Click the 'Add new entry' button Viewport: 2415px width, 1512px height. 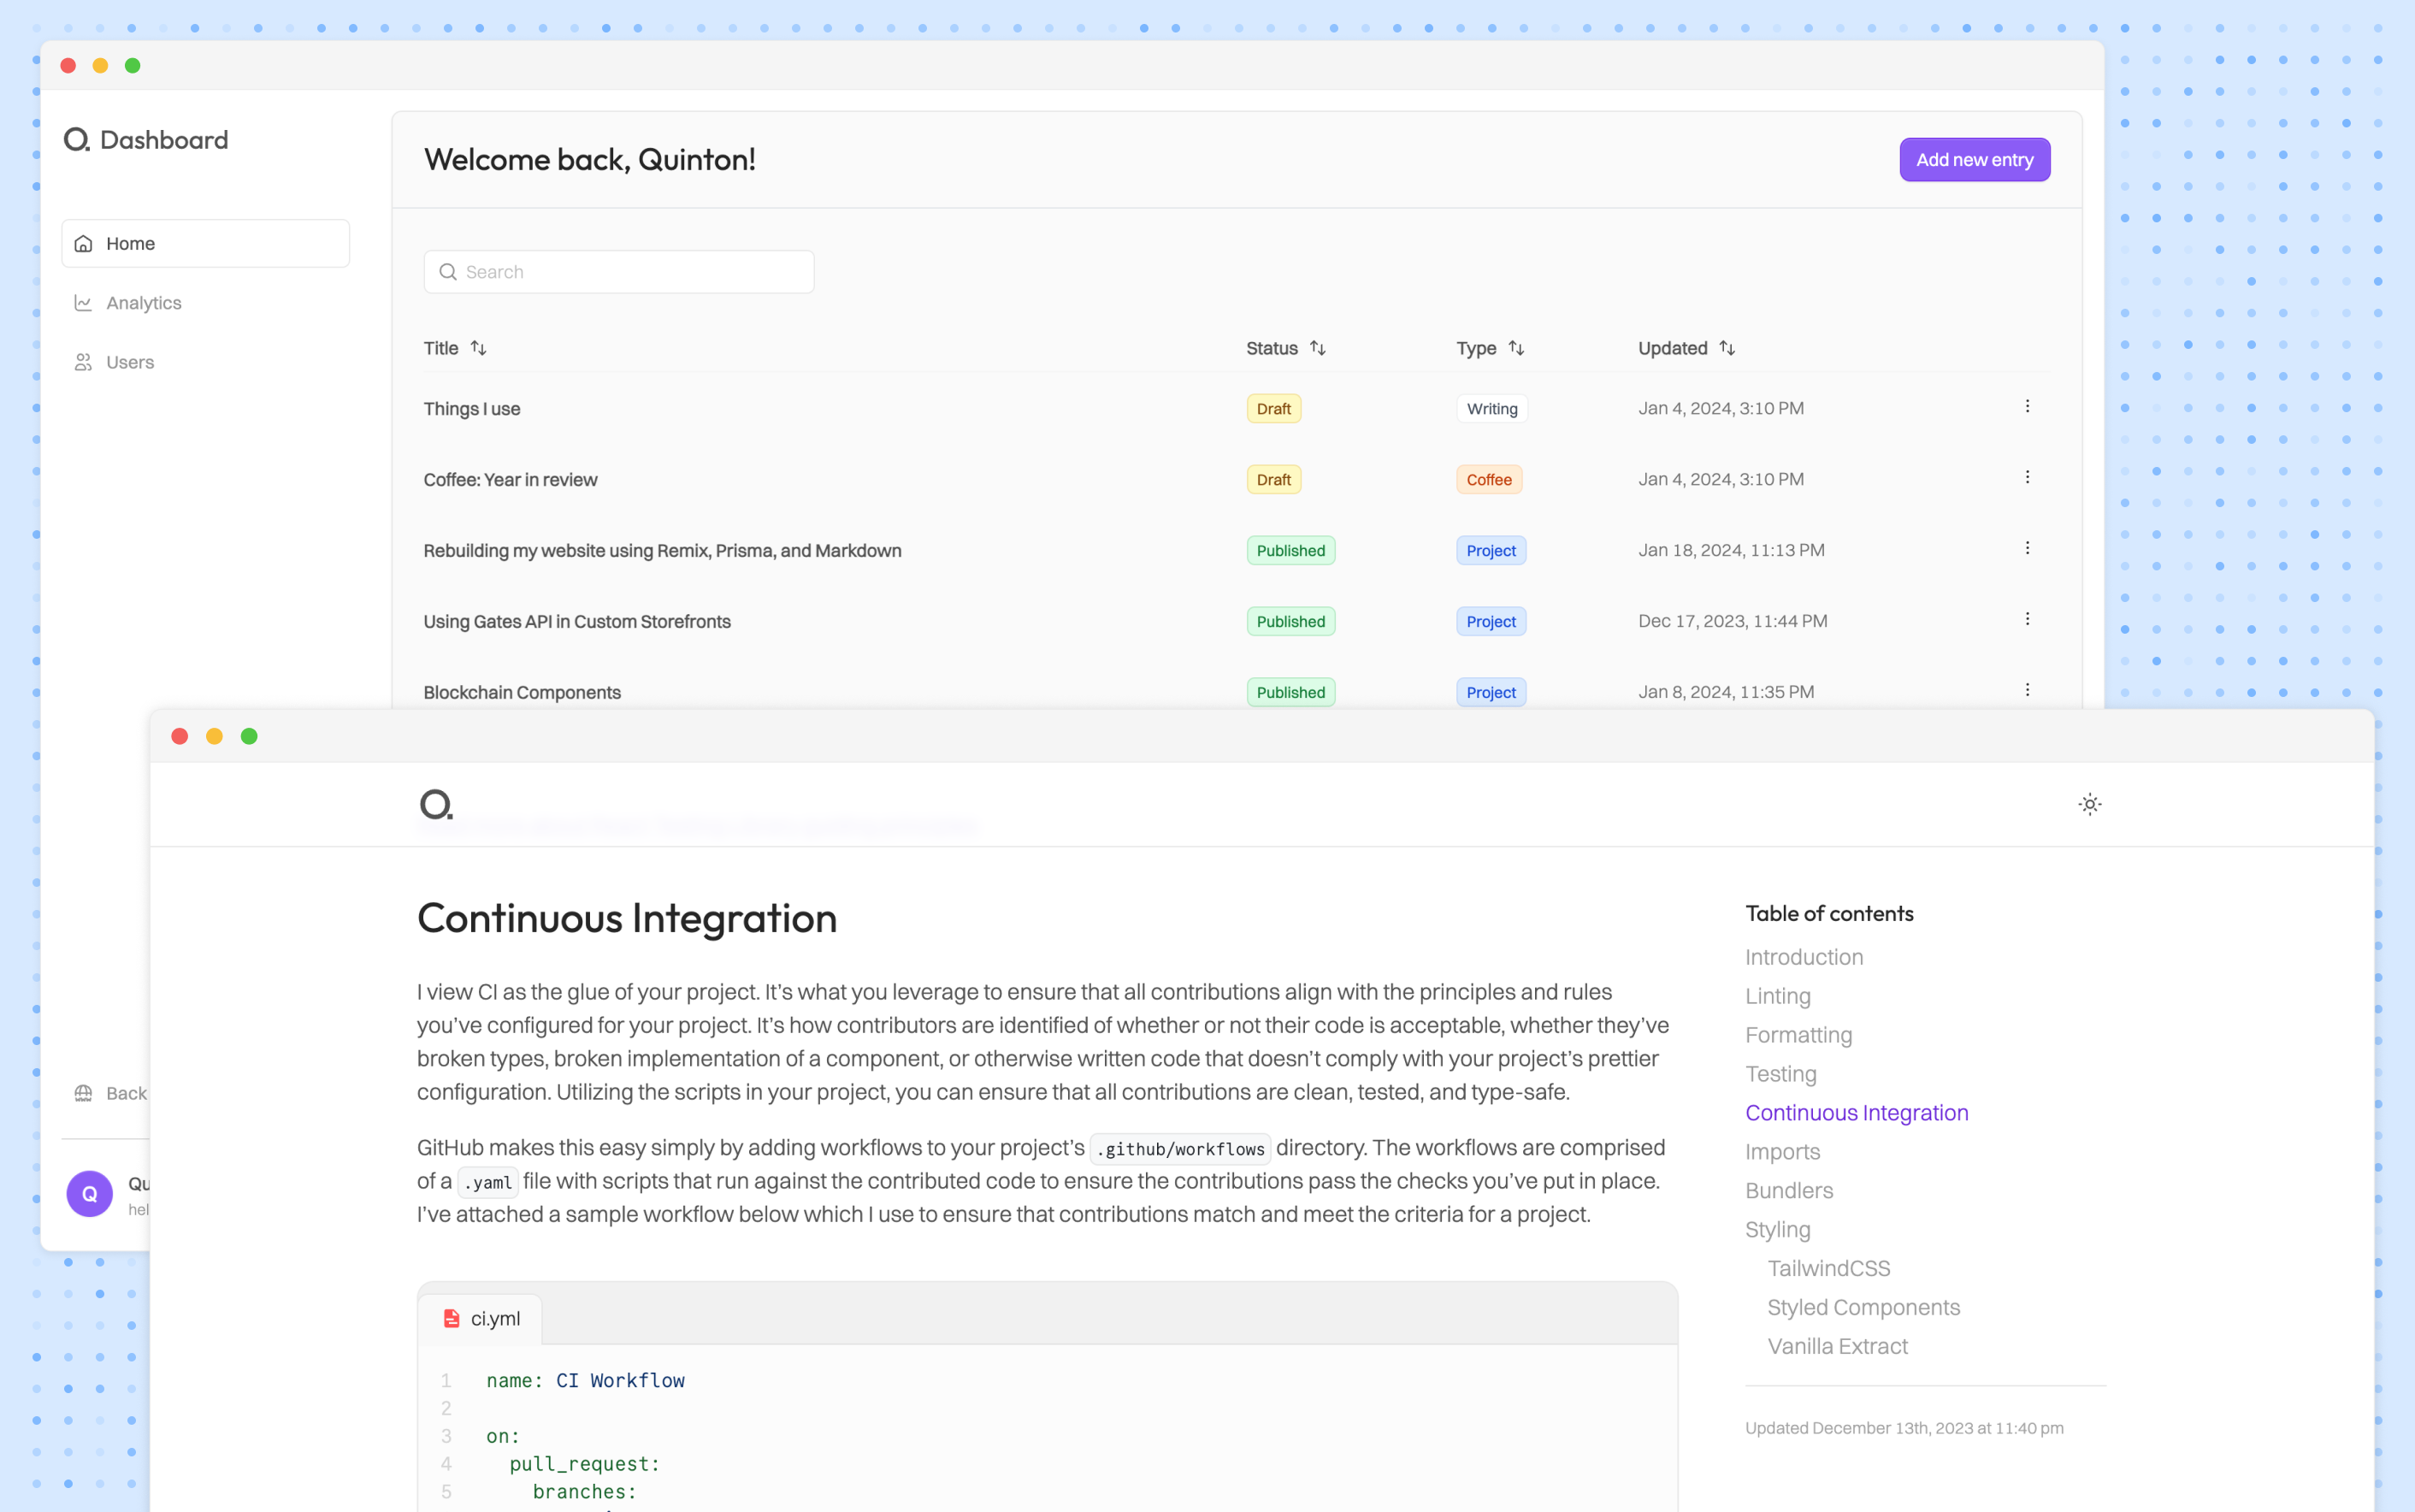tap(1973, 158)
